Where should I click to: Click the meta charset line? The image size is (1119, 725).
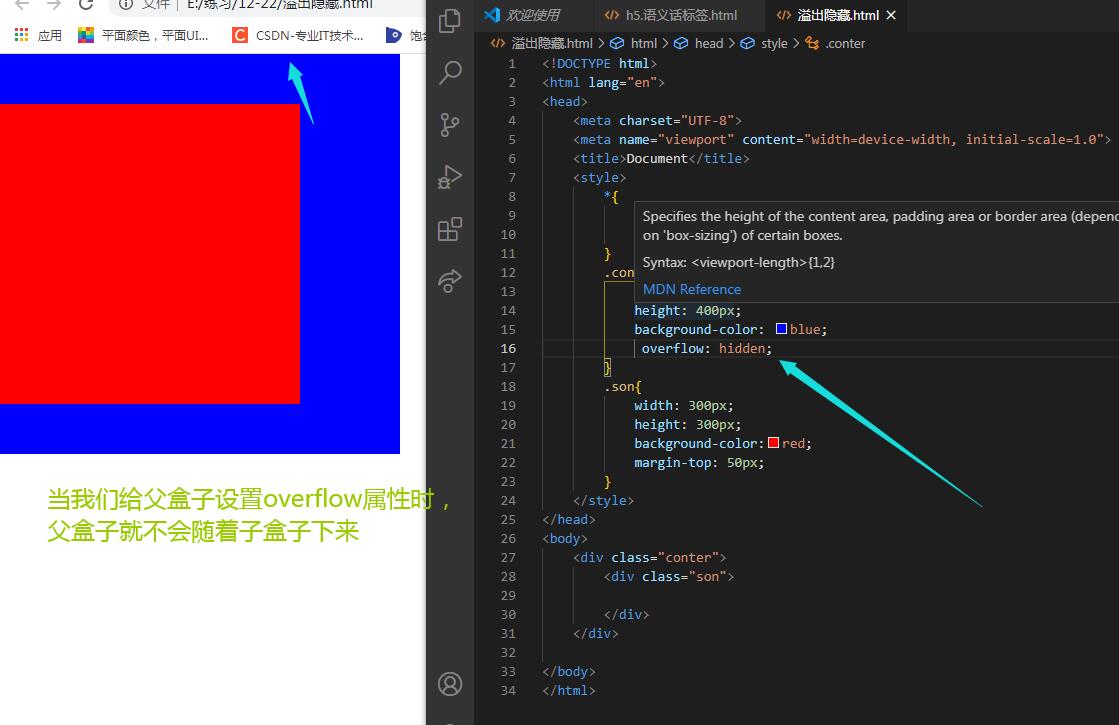pyautogui.click(x=657, y=120)
